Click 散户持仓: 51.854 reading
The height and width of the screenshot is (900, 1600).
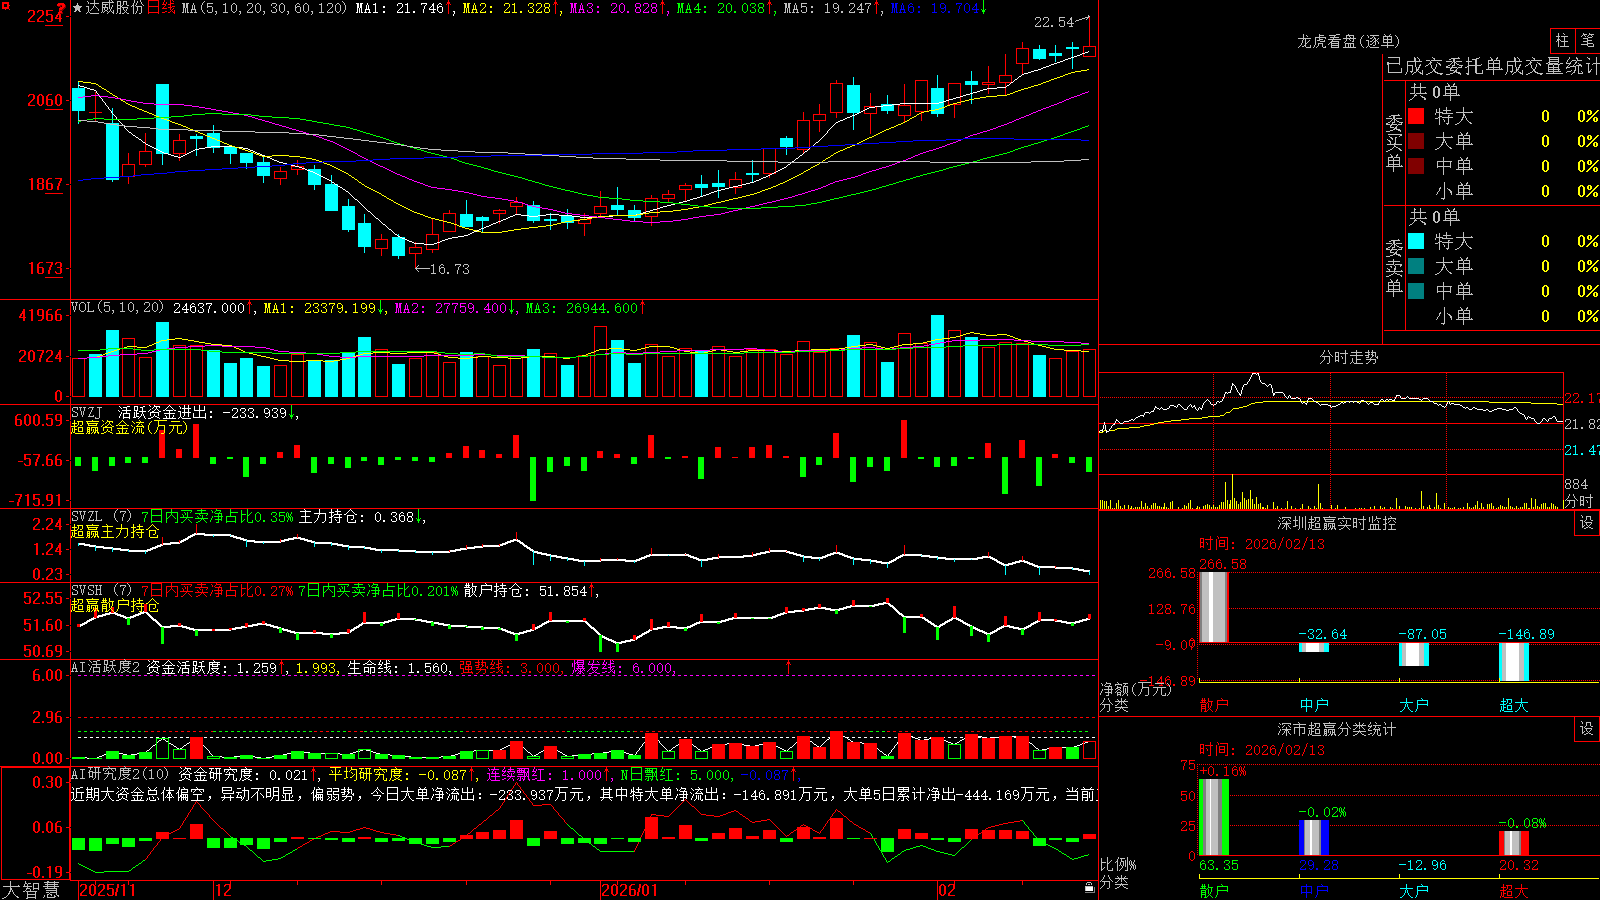(x=525, y=591)
